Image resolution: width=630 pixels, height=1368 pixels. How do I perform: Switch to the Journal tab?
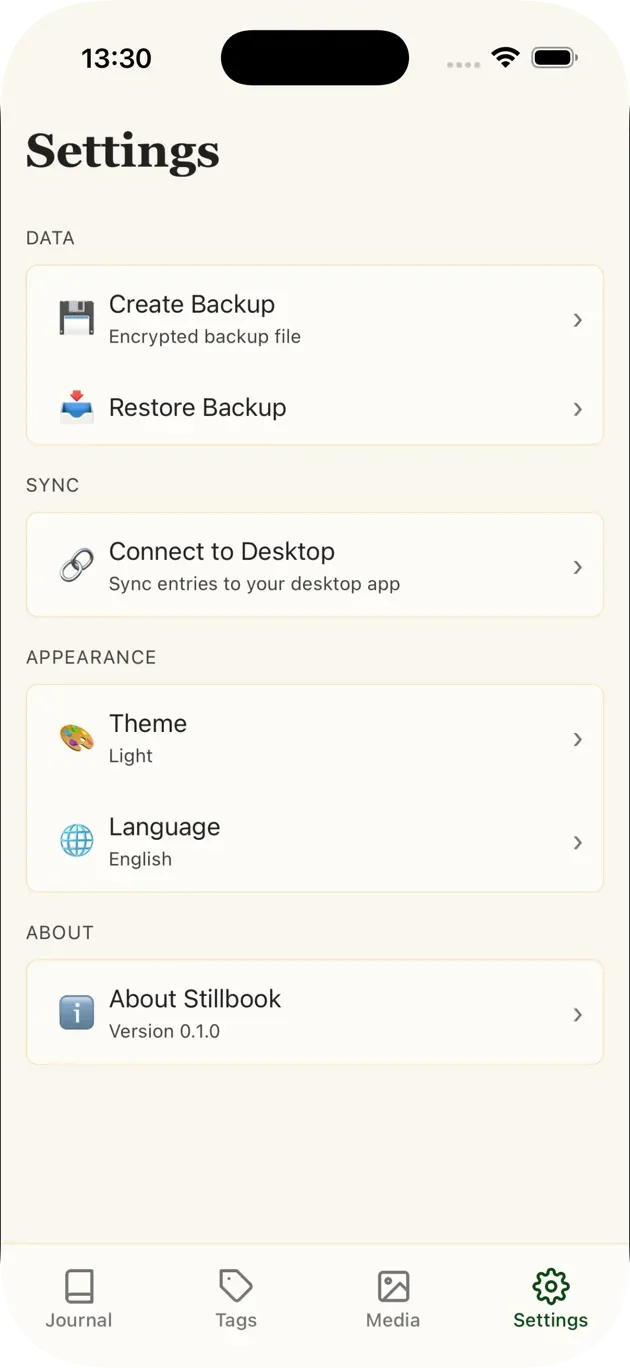[x=79, y=1298]
